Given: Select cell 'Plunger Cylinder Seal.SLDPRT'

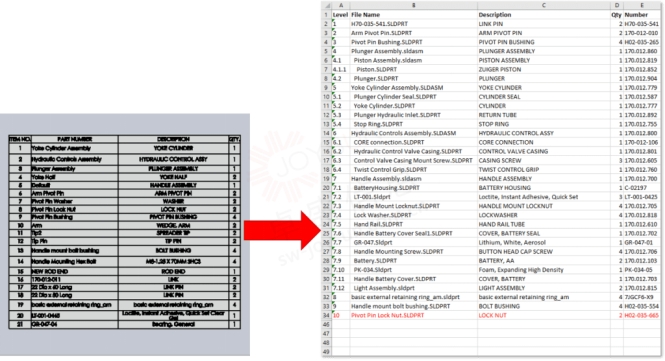Looking at the screenshot, I should pos(414,97).
